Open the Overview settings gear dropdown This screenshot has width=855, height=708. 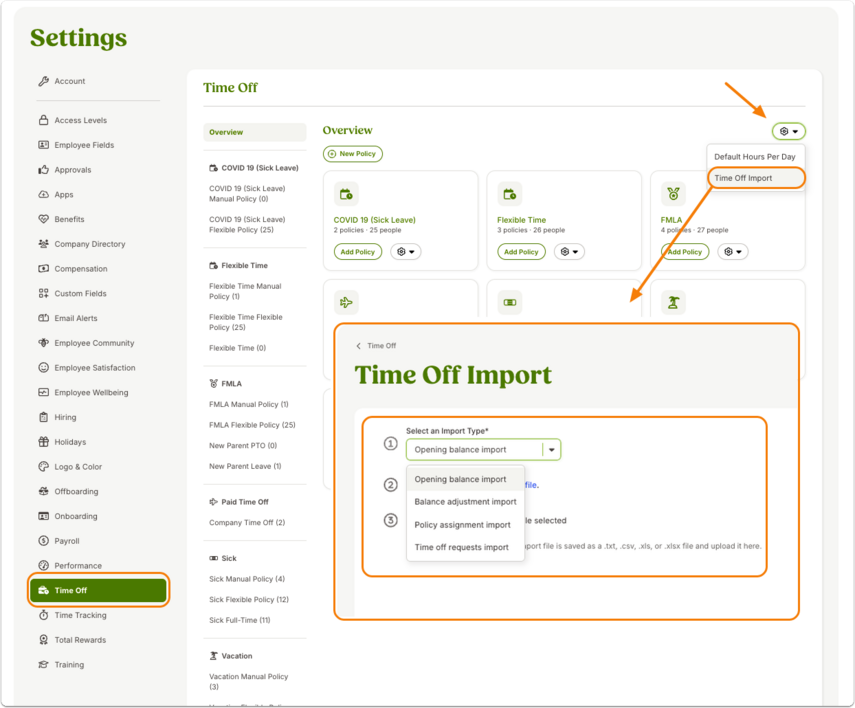point(788,131)
